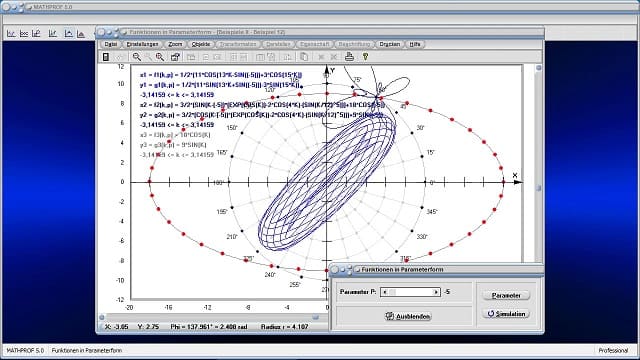Screen dimensions: 640x360
Task: Click the Parameter value '-5' label
Action: [447, 292]
